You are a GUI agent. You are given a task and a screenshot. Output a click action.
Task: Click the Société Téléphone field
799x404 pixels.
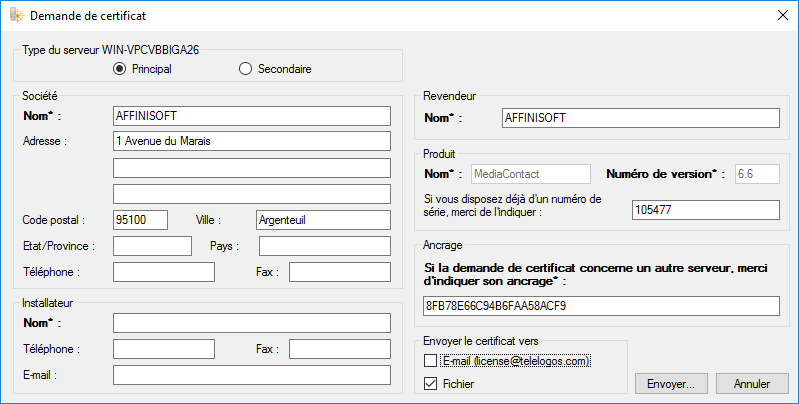point(164,272)
